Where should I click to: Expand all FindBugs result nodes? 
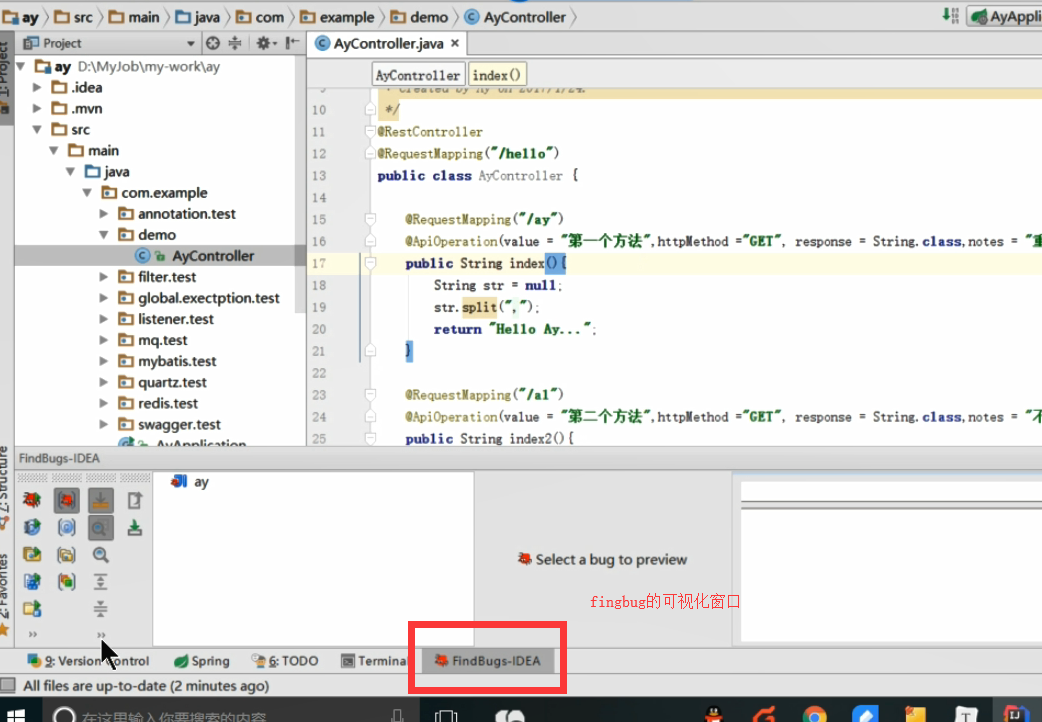[x=101, y=582]
